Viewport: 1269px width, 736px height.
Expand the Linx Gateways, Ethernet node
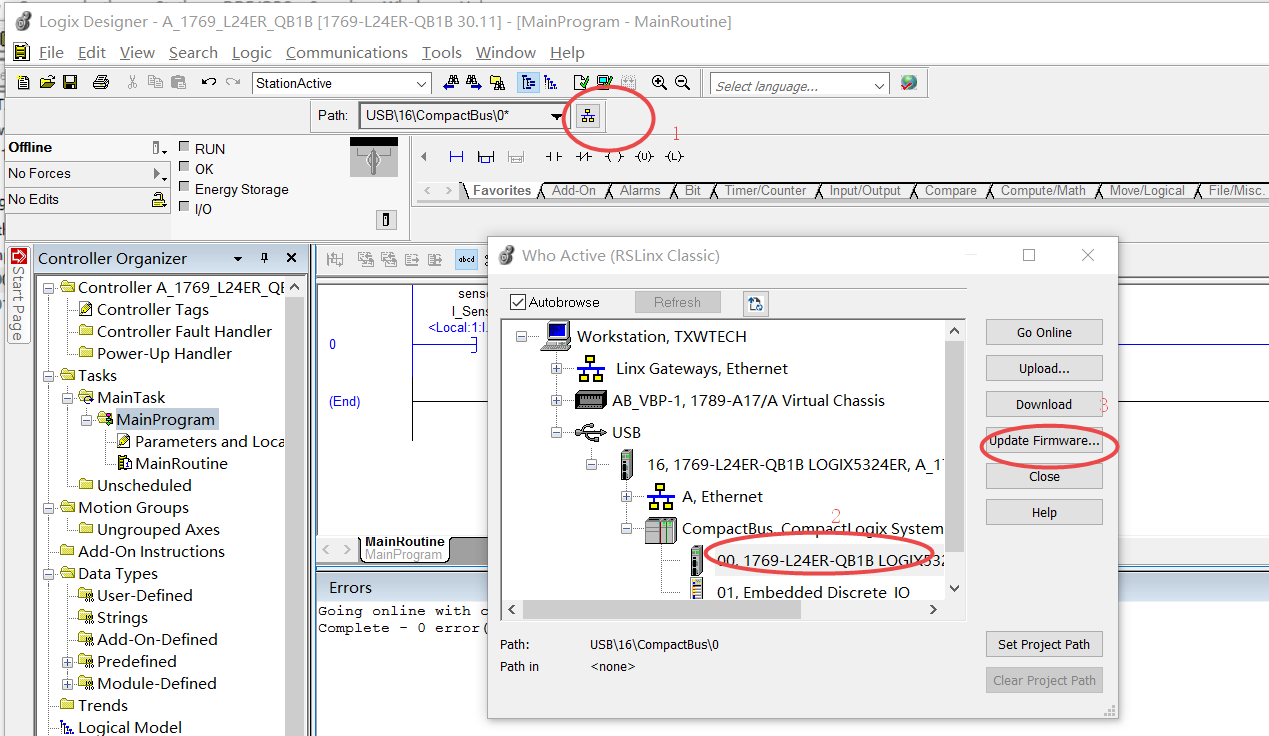pos(556,369)
